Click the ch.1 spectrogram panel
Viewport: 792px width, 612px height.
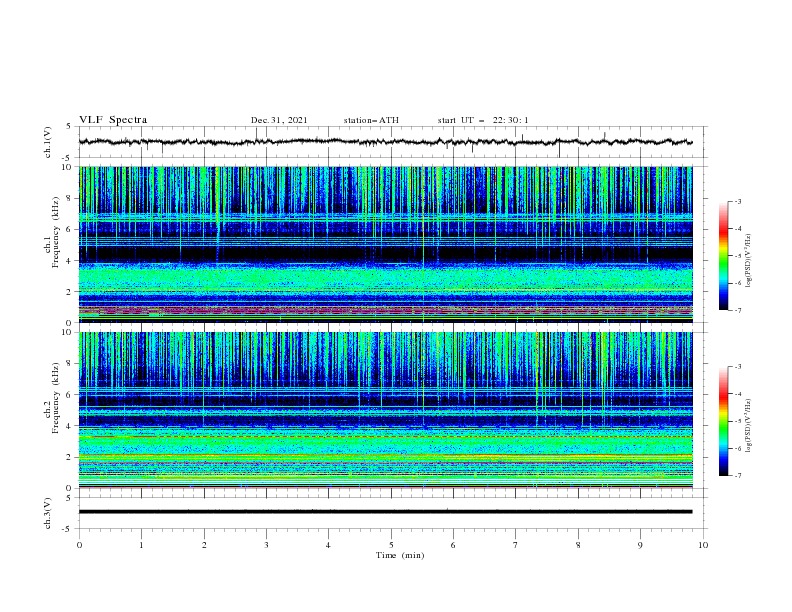pyautogui.click(x=386, y=244)
